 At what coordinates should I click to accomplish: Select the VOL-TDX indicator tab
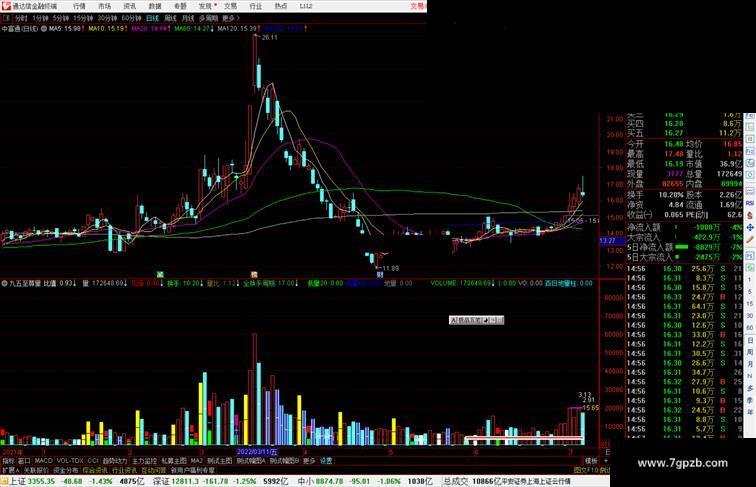coord(70,461)
